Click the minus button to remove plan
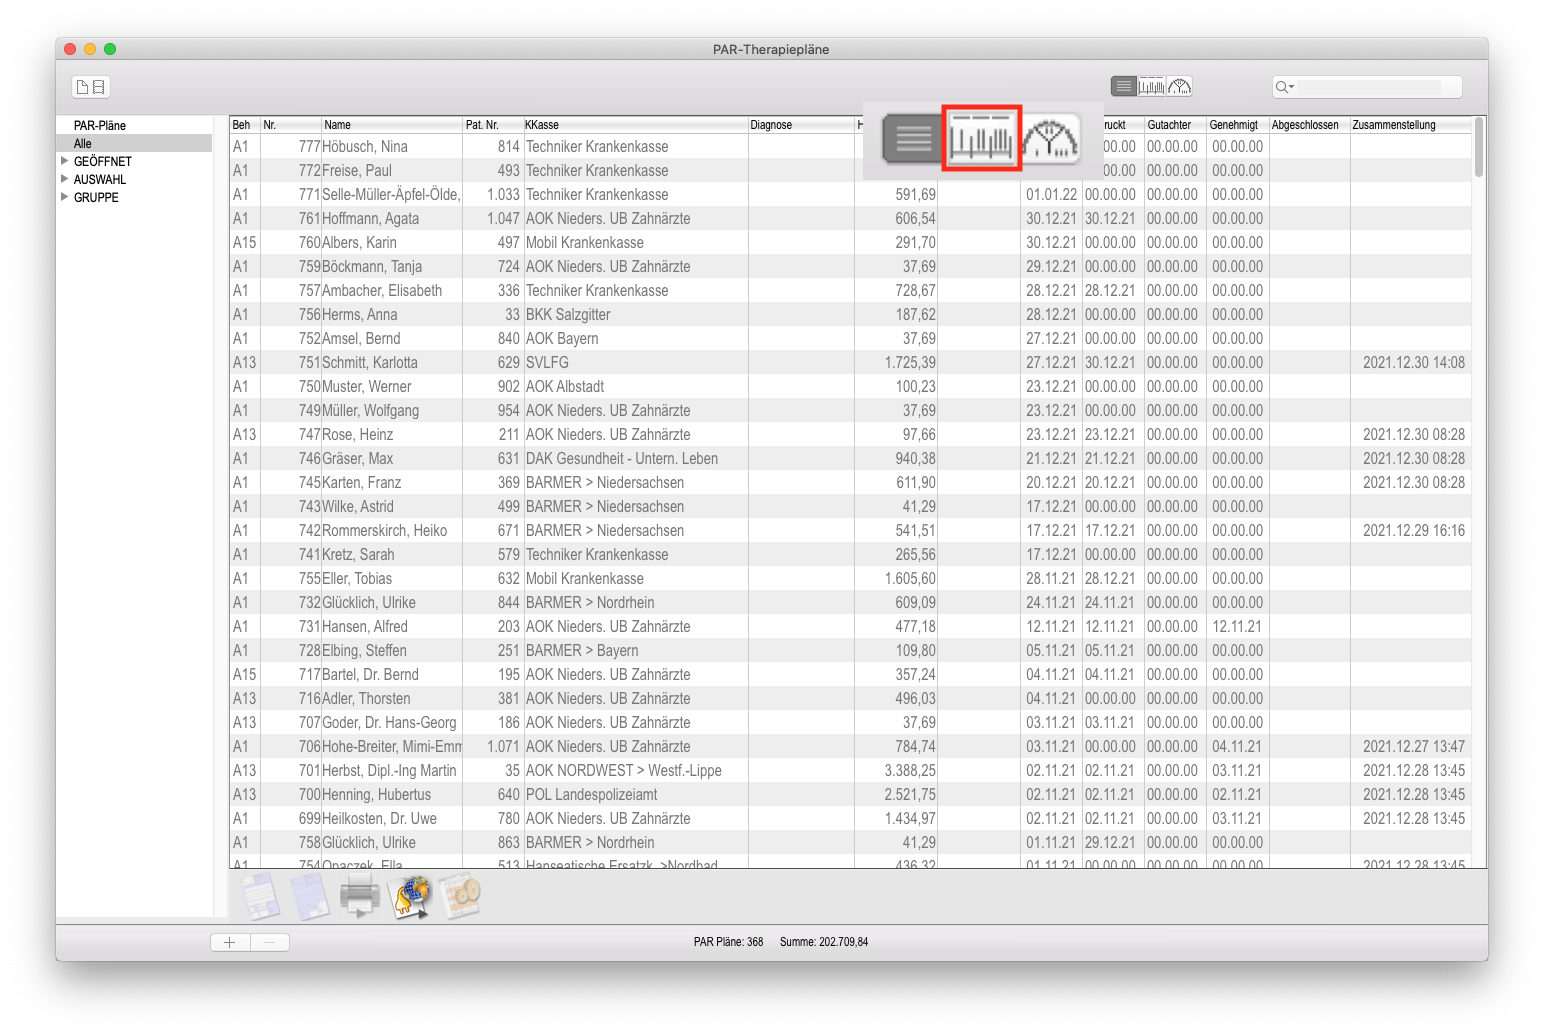The image size is (1544, 1035). click(270, 942)
